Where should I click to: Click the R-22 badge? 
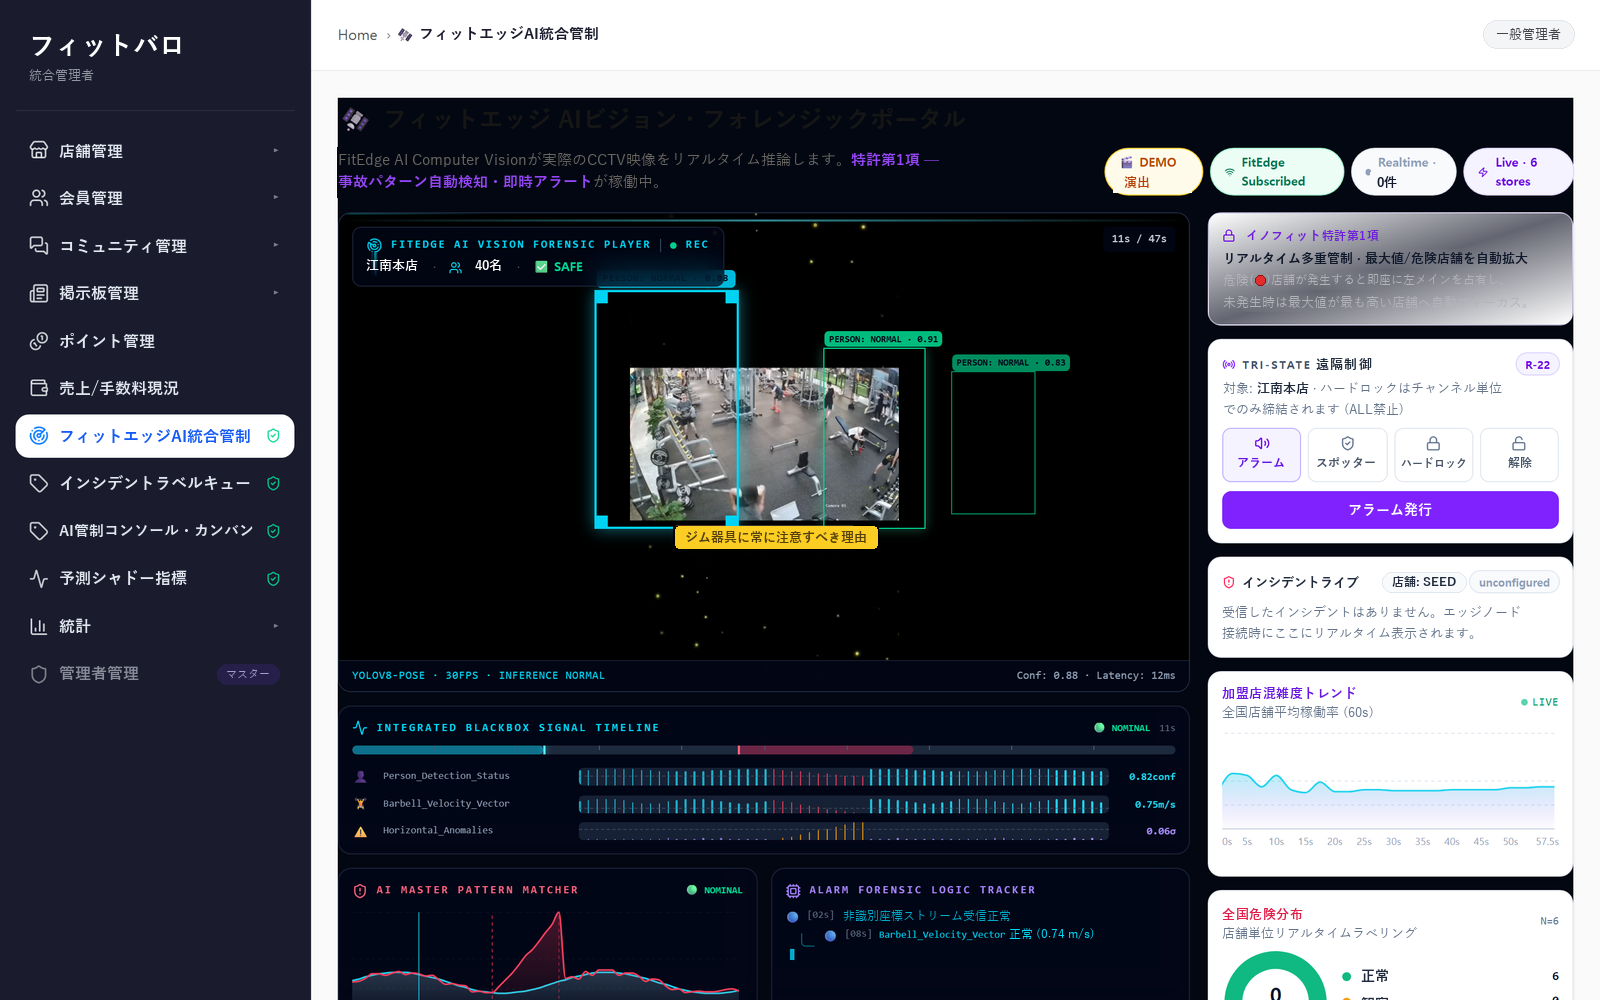click(x=1537, y=365)
